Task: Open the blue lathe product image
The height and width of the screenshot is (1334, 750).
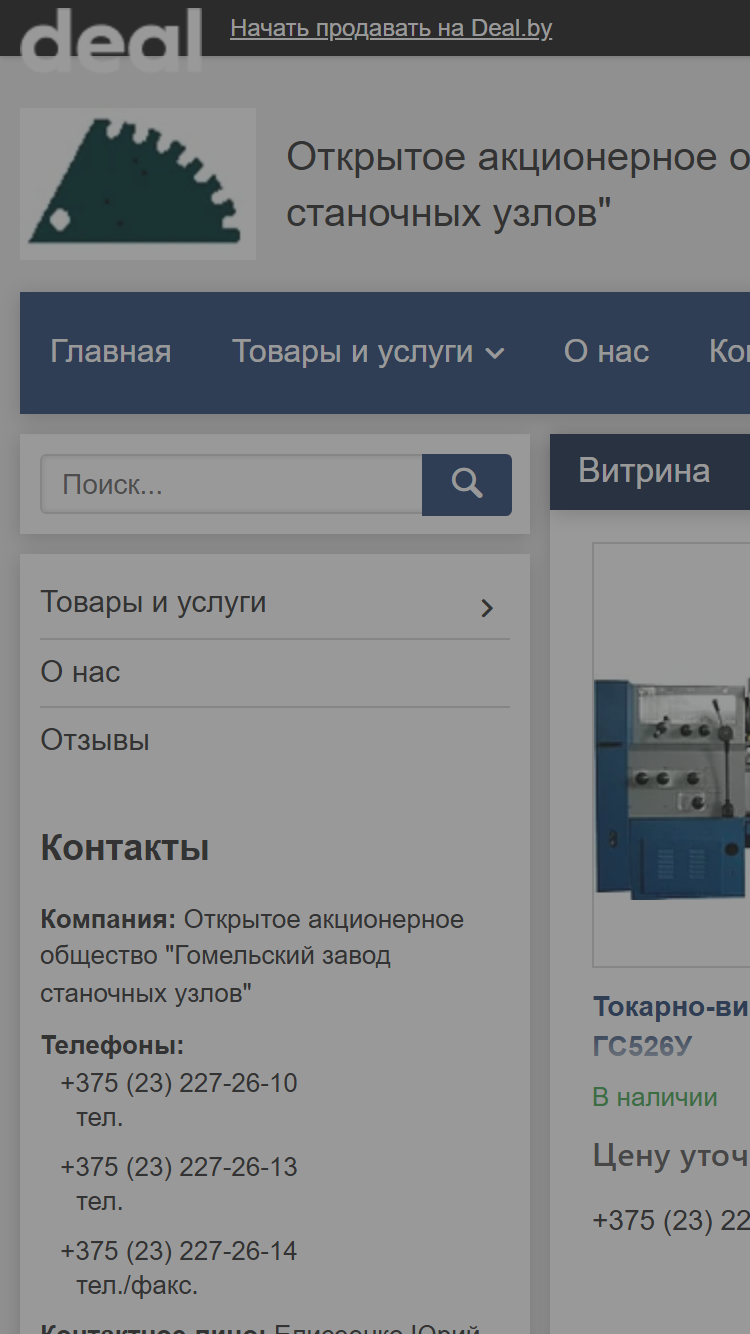Action: [672, 755]
